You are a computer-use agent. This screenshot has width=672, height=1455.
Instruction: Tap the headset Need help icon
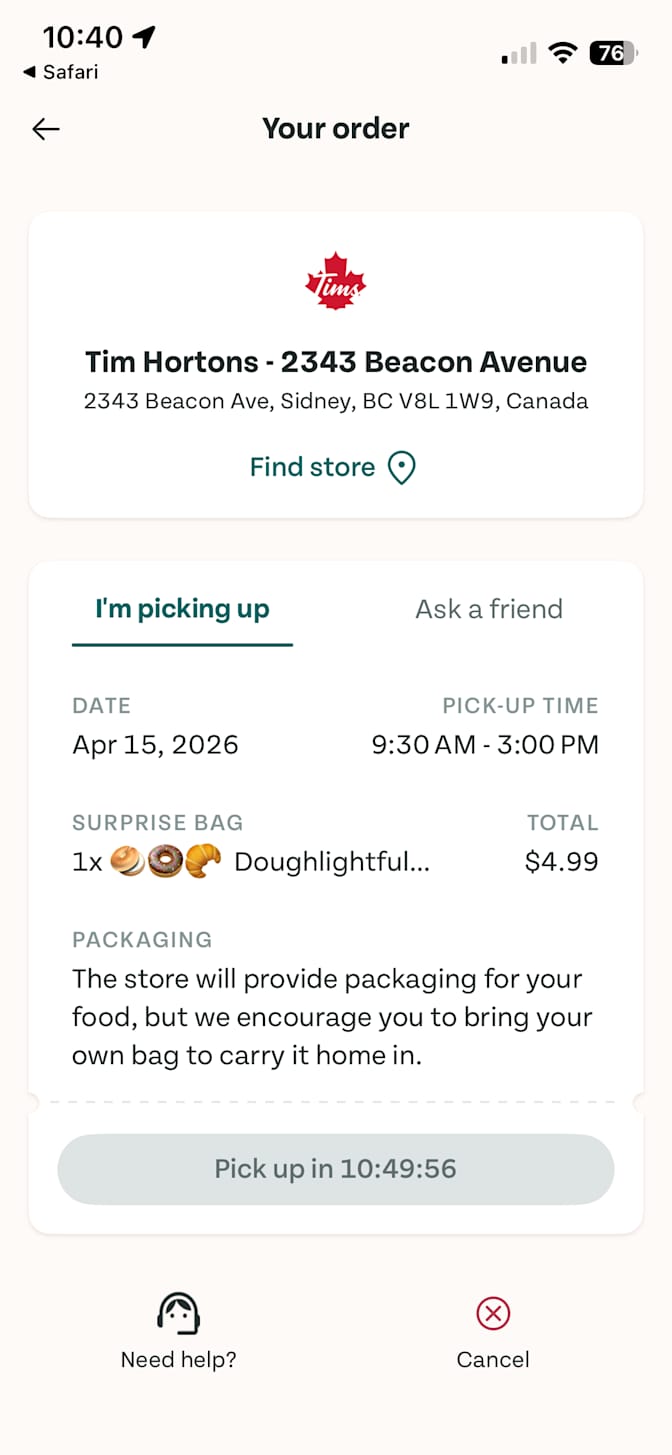179,1314
